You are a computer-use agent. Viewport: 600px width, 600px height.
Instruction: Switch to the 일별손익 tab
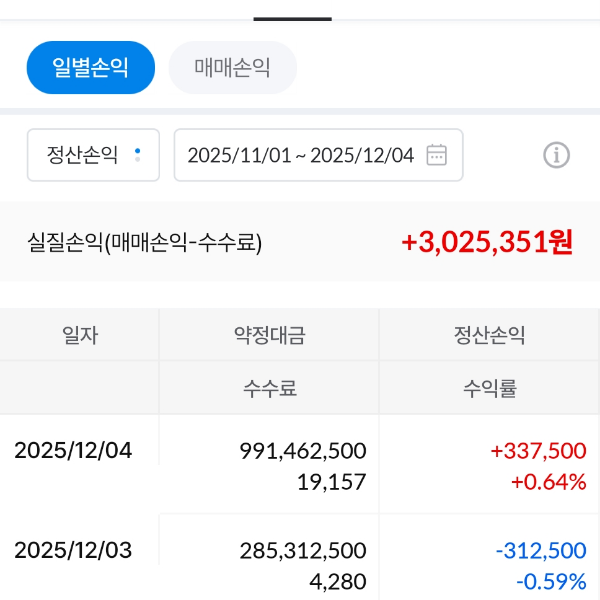[91, 68]
